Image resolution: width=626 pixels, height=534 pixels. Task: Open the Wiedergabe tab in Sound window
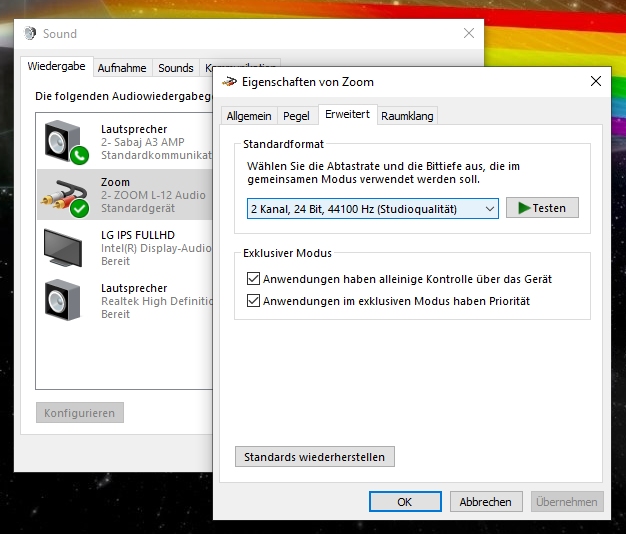pos(56,66)
